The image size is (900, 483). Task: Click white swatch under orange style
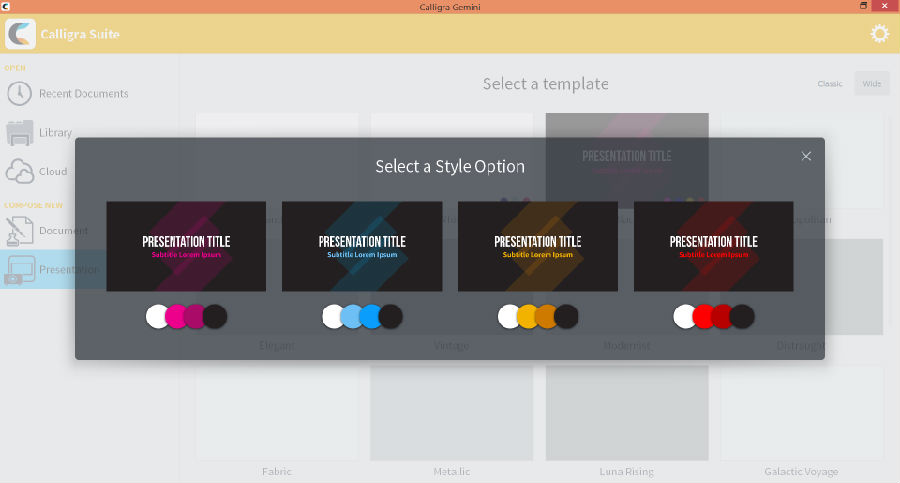(507, 316)
